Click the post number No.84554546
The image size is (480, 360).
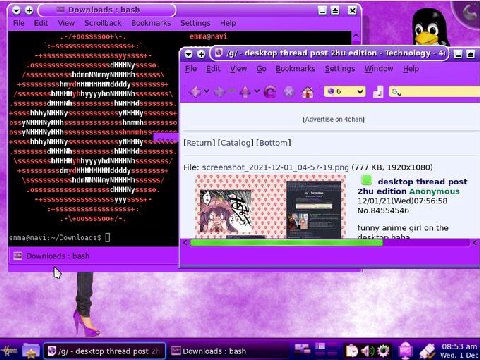click(383, 210)
